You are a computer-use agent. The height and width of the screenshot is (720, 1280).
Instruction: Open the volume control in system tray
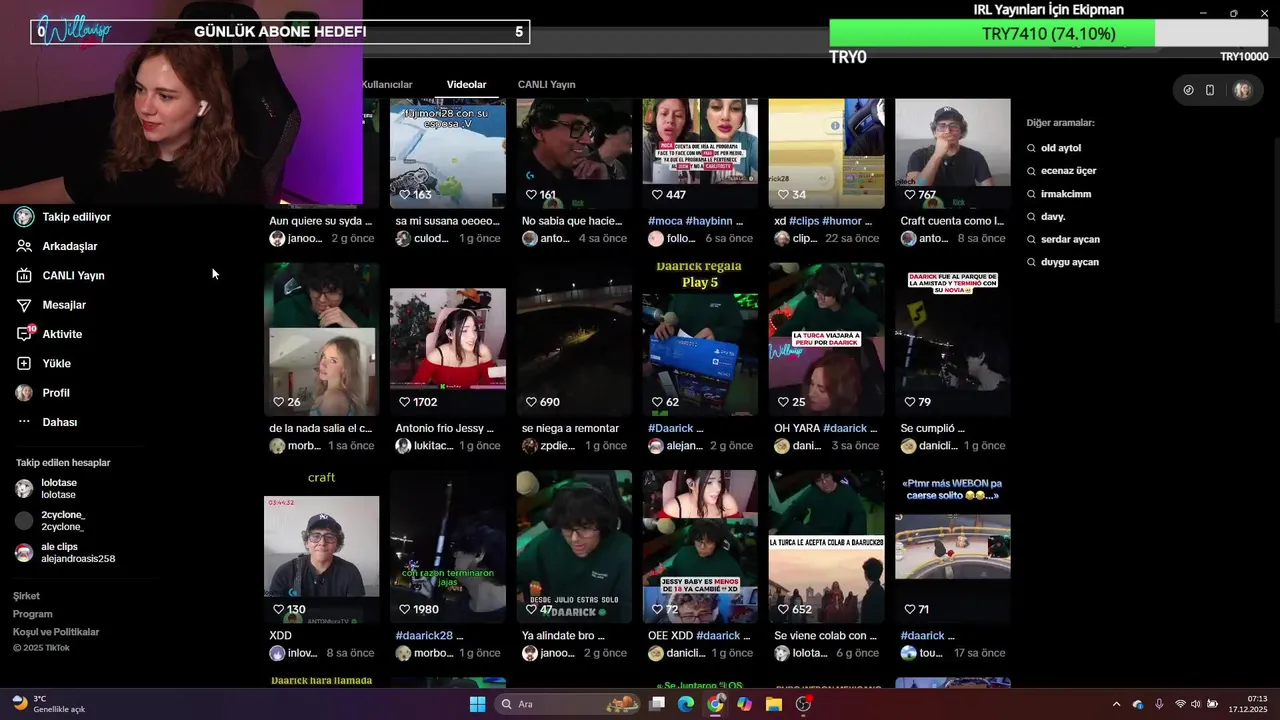[x=1195, y=704]
